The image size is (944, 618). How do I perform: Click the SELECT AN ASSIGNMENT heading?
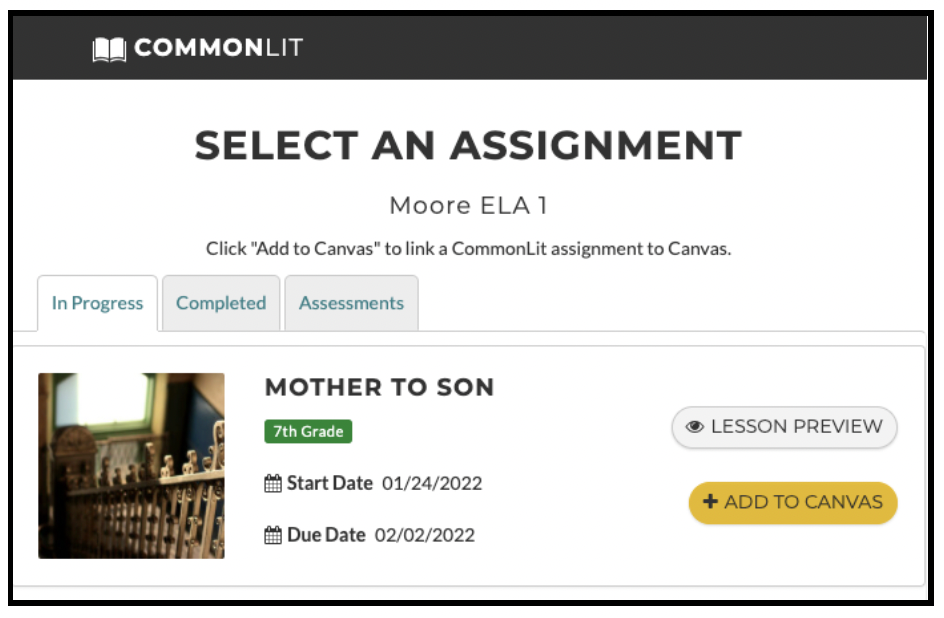[x=468, y=146]
